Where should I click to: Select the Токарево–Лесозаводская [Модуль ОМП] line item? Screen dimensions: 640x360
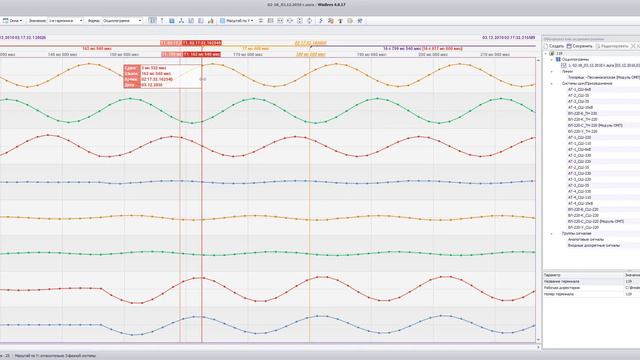click(604, 77)
